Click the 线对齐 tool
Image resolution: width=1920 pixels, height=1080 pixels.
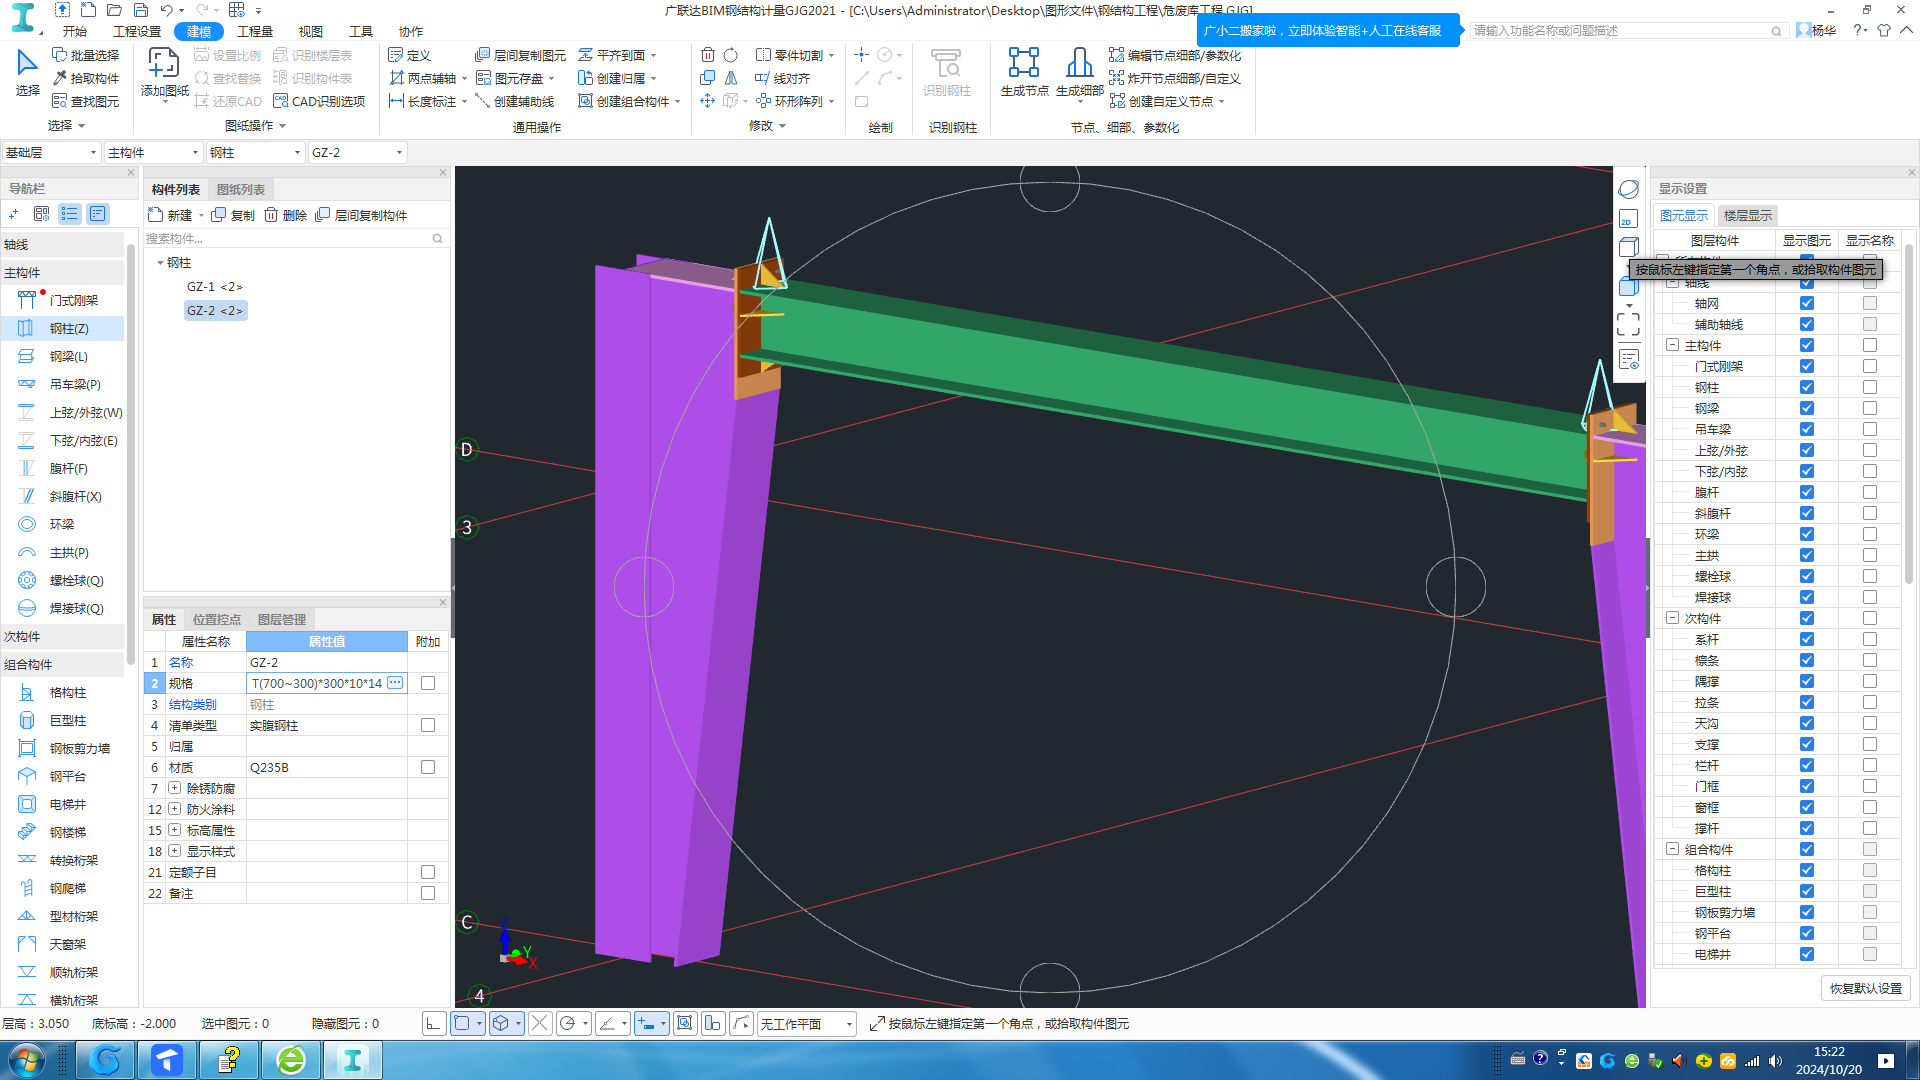[x=782, y=78]
